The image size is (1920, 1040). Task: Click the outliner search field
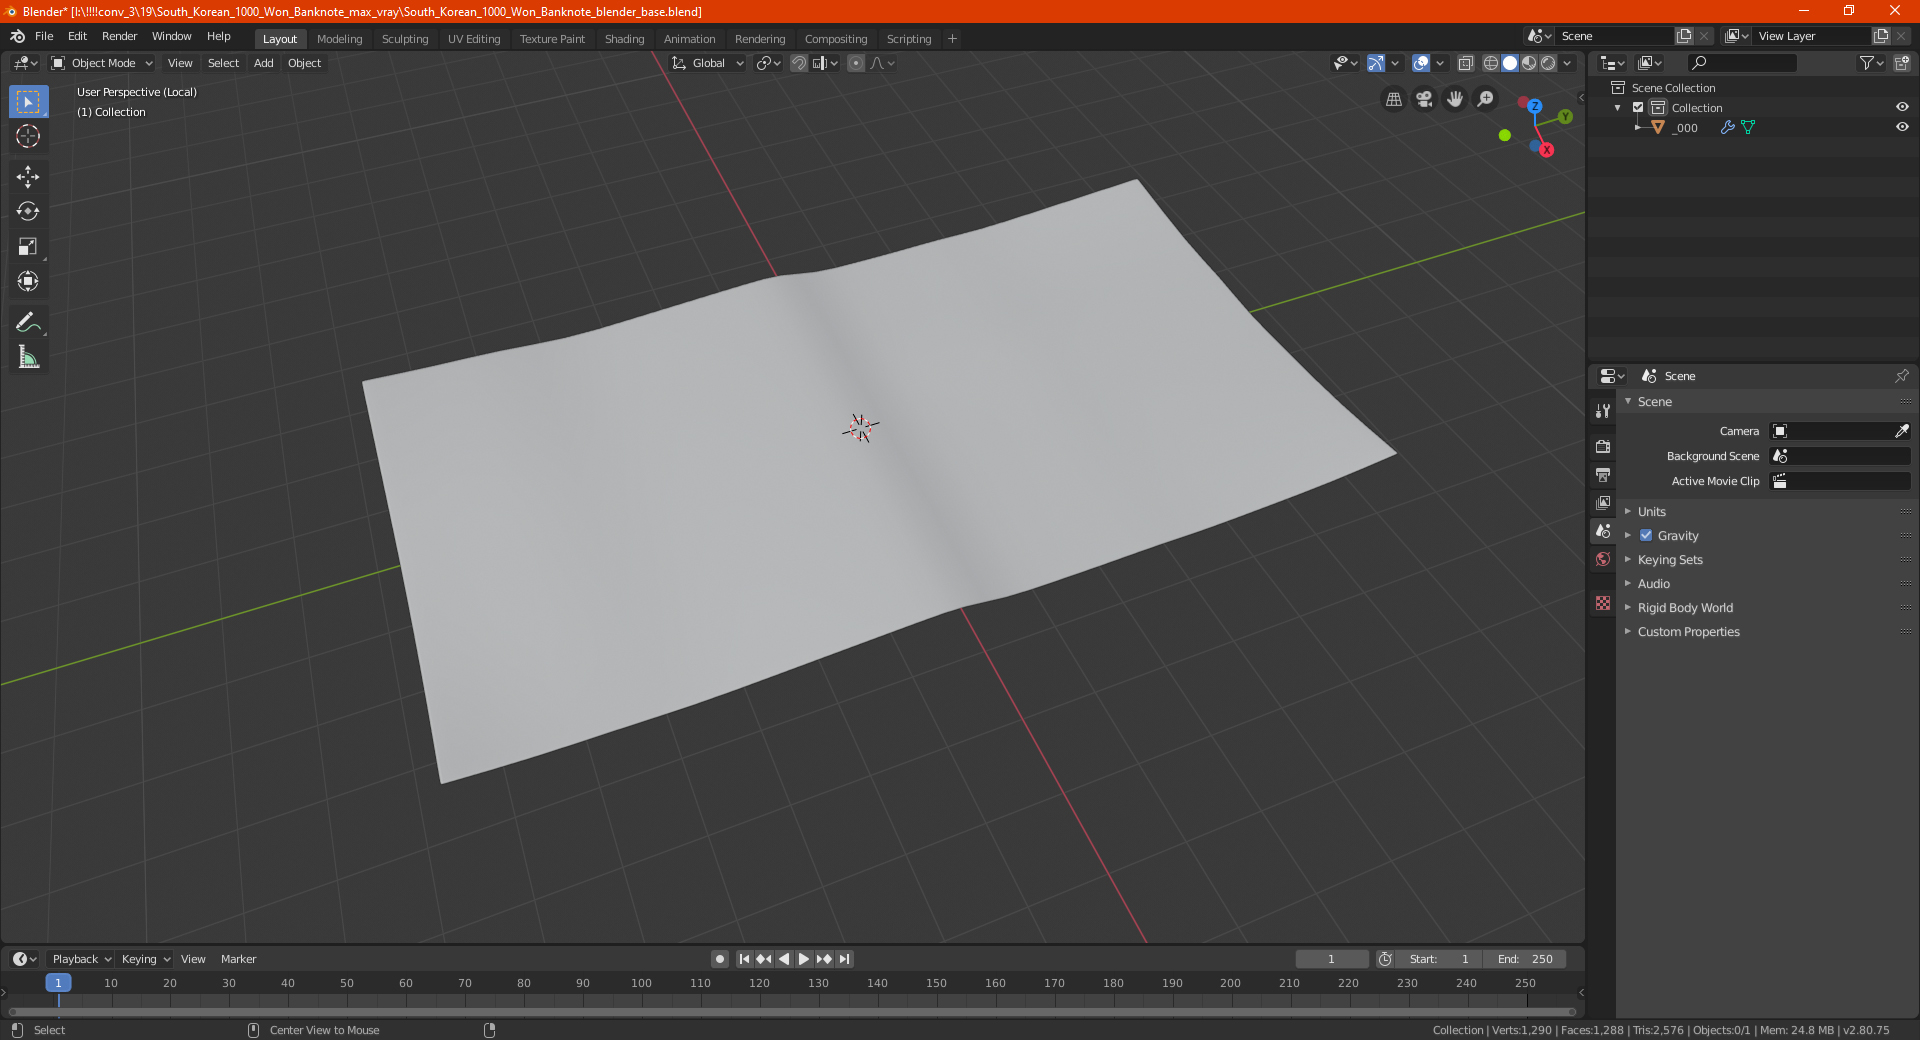coord(1741,63)
